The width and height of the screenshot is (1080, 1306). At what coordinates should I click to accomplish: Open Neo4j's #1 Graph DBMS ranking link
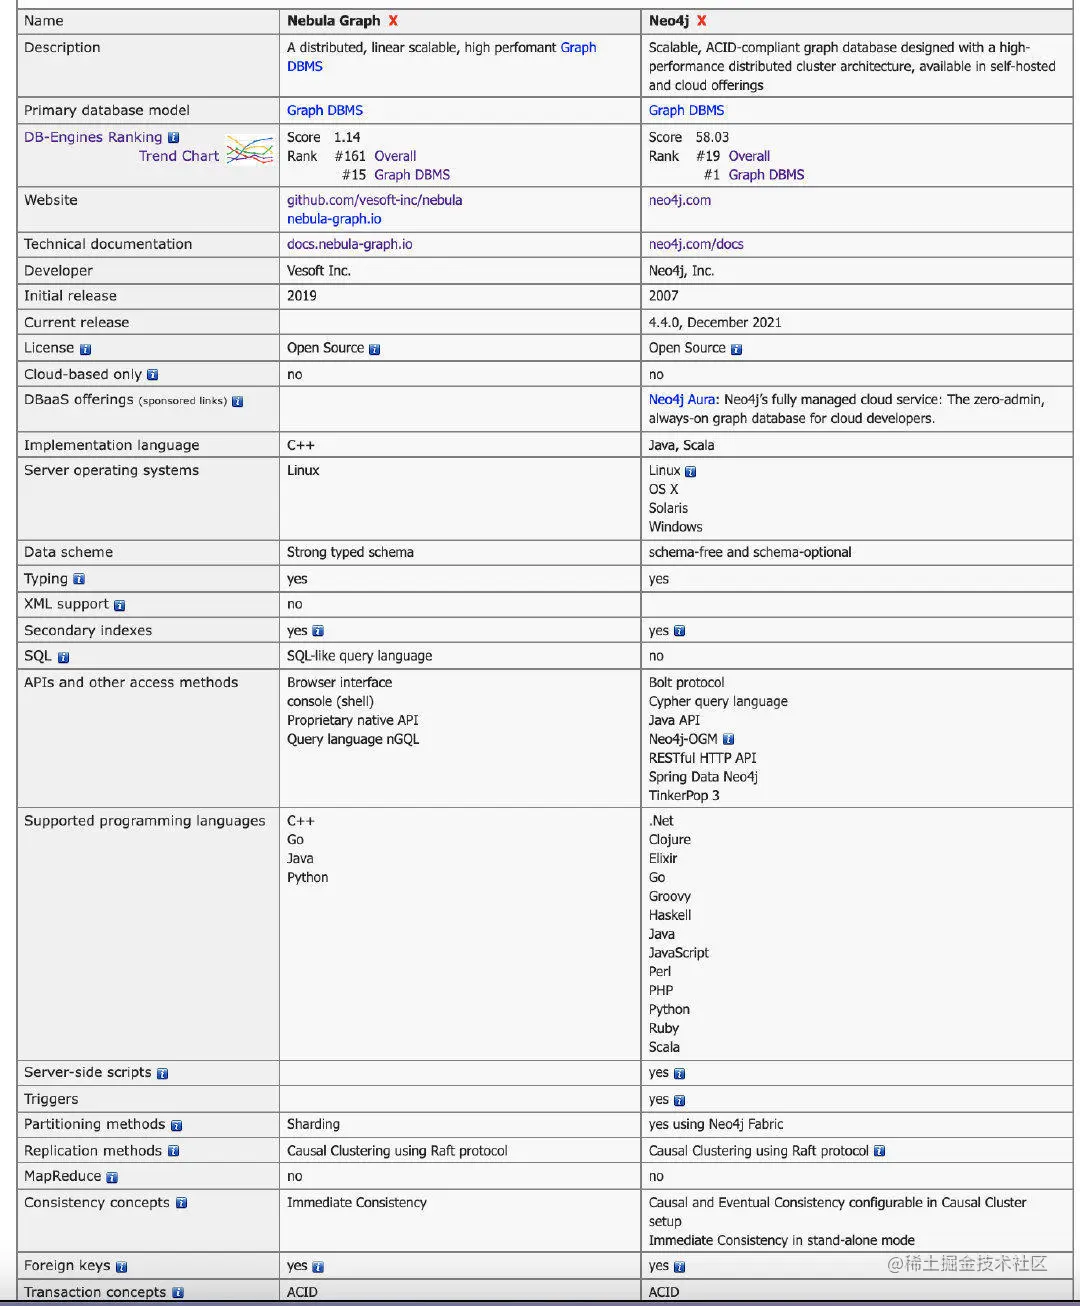766,174
